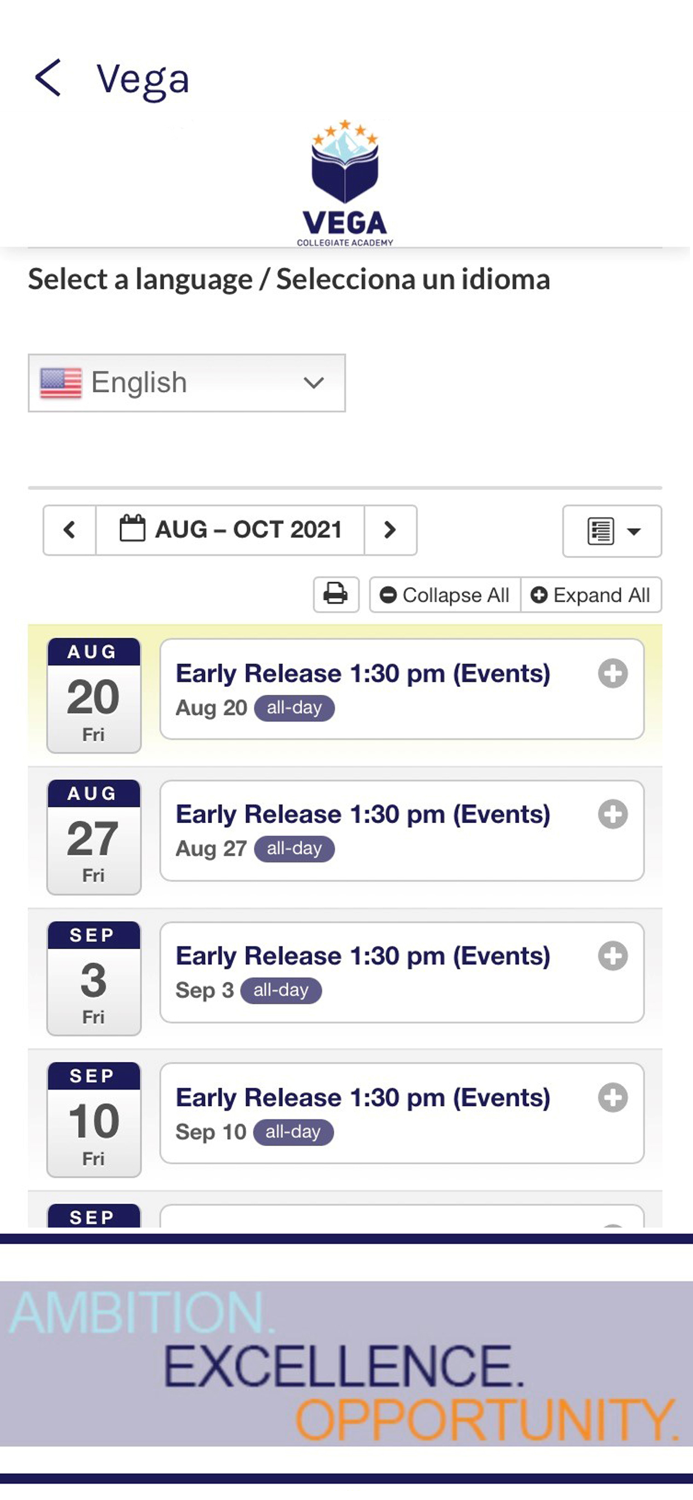Screen dimensions: 693x1500
Task: Expand the Sep 10 event plus icon
Action: [613, 1098]
